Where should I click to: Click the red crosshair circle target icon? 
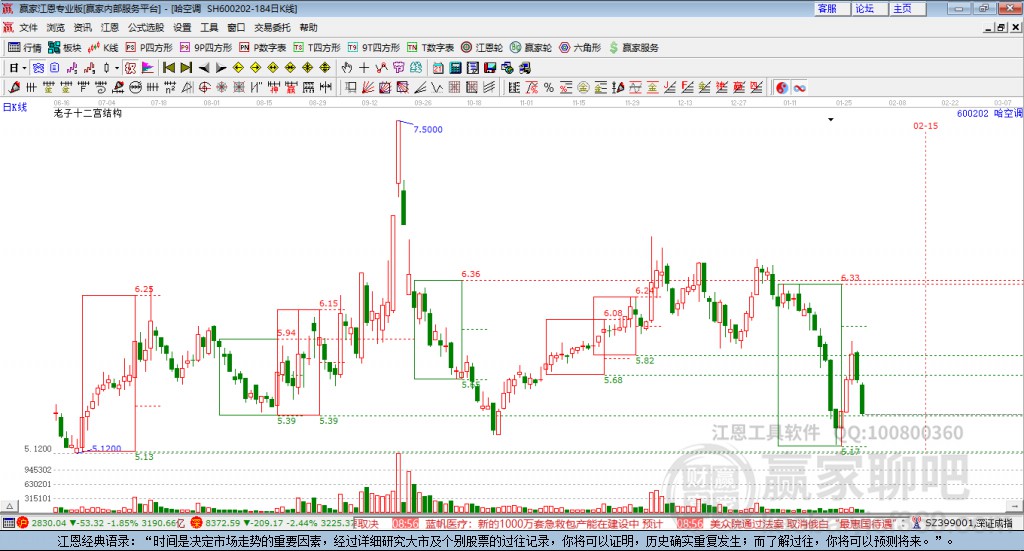point(204,87)
